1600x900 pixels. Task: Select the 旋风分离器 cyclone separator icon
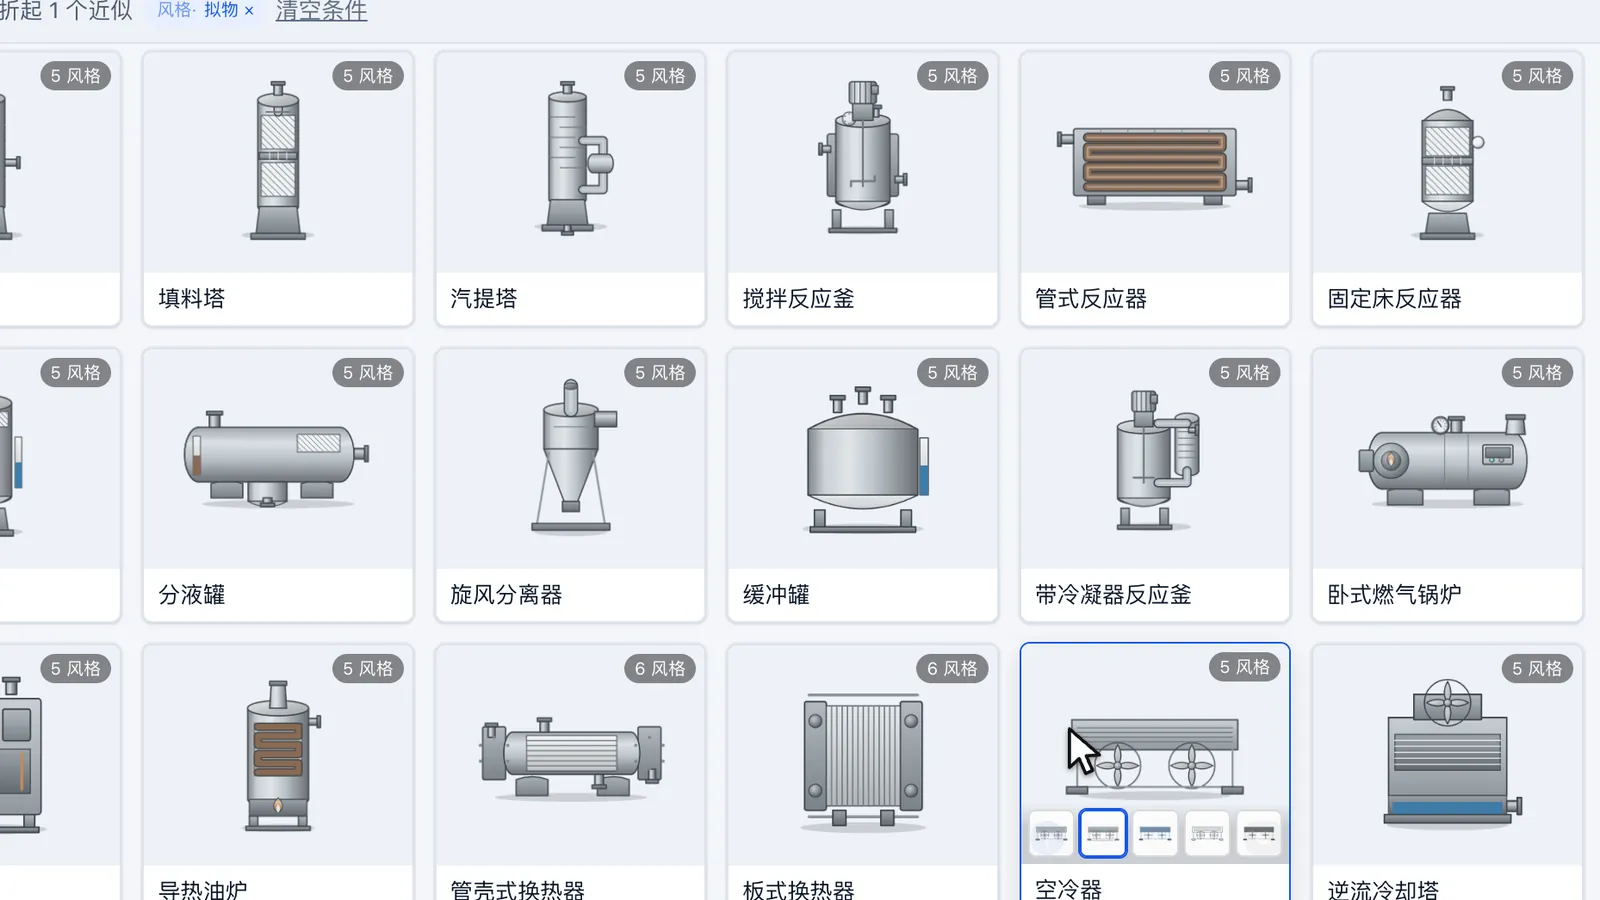coord(573,456)
